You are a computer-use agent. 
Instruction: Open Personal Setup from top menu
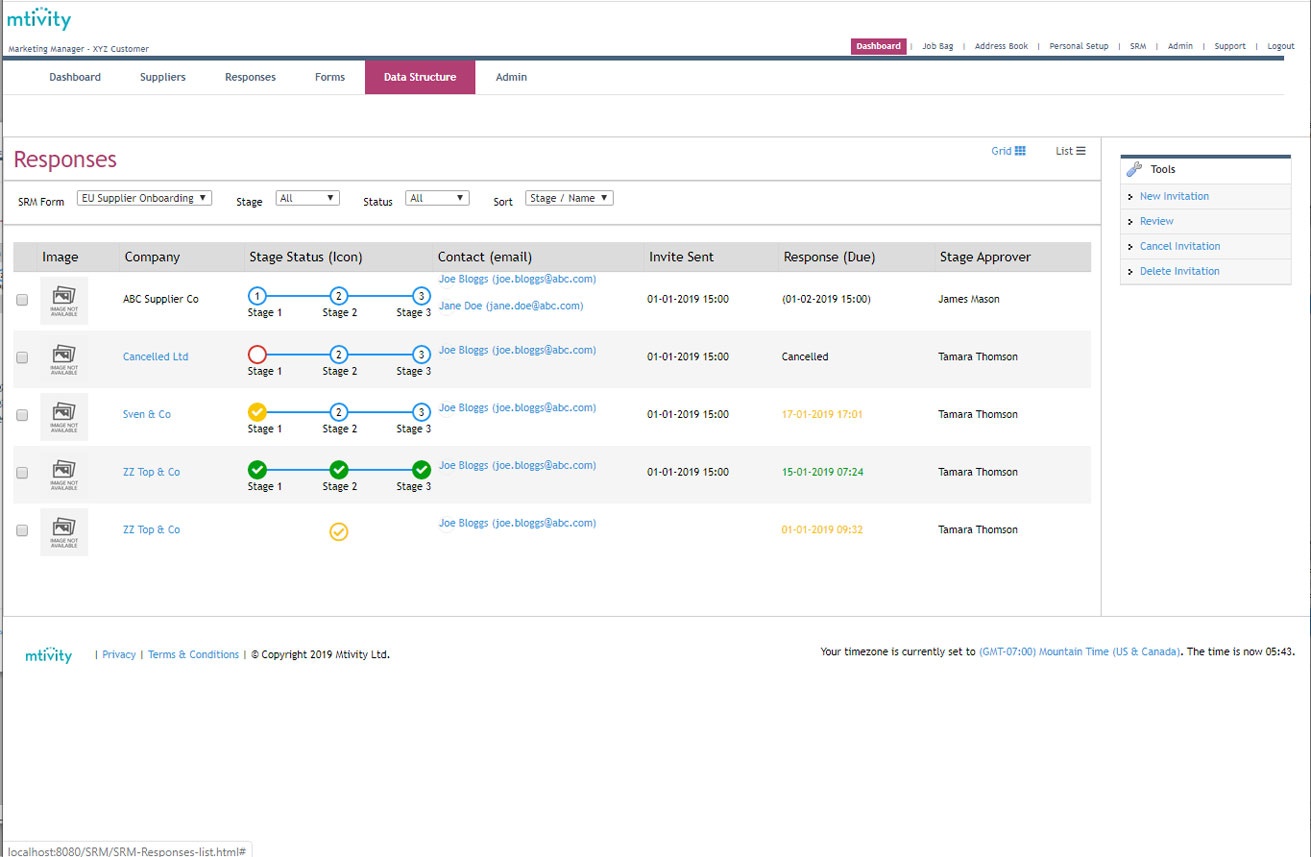tap(1079, 46)
